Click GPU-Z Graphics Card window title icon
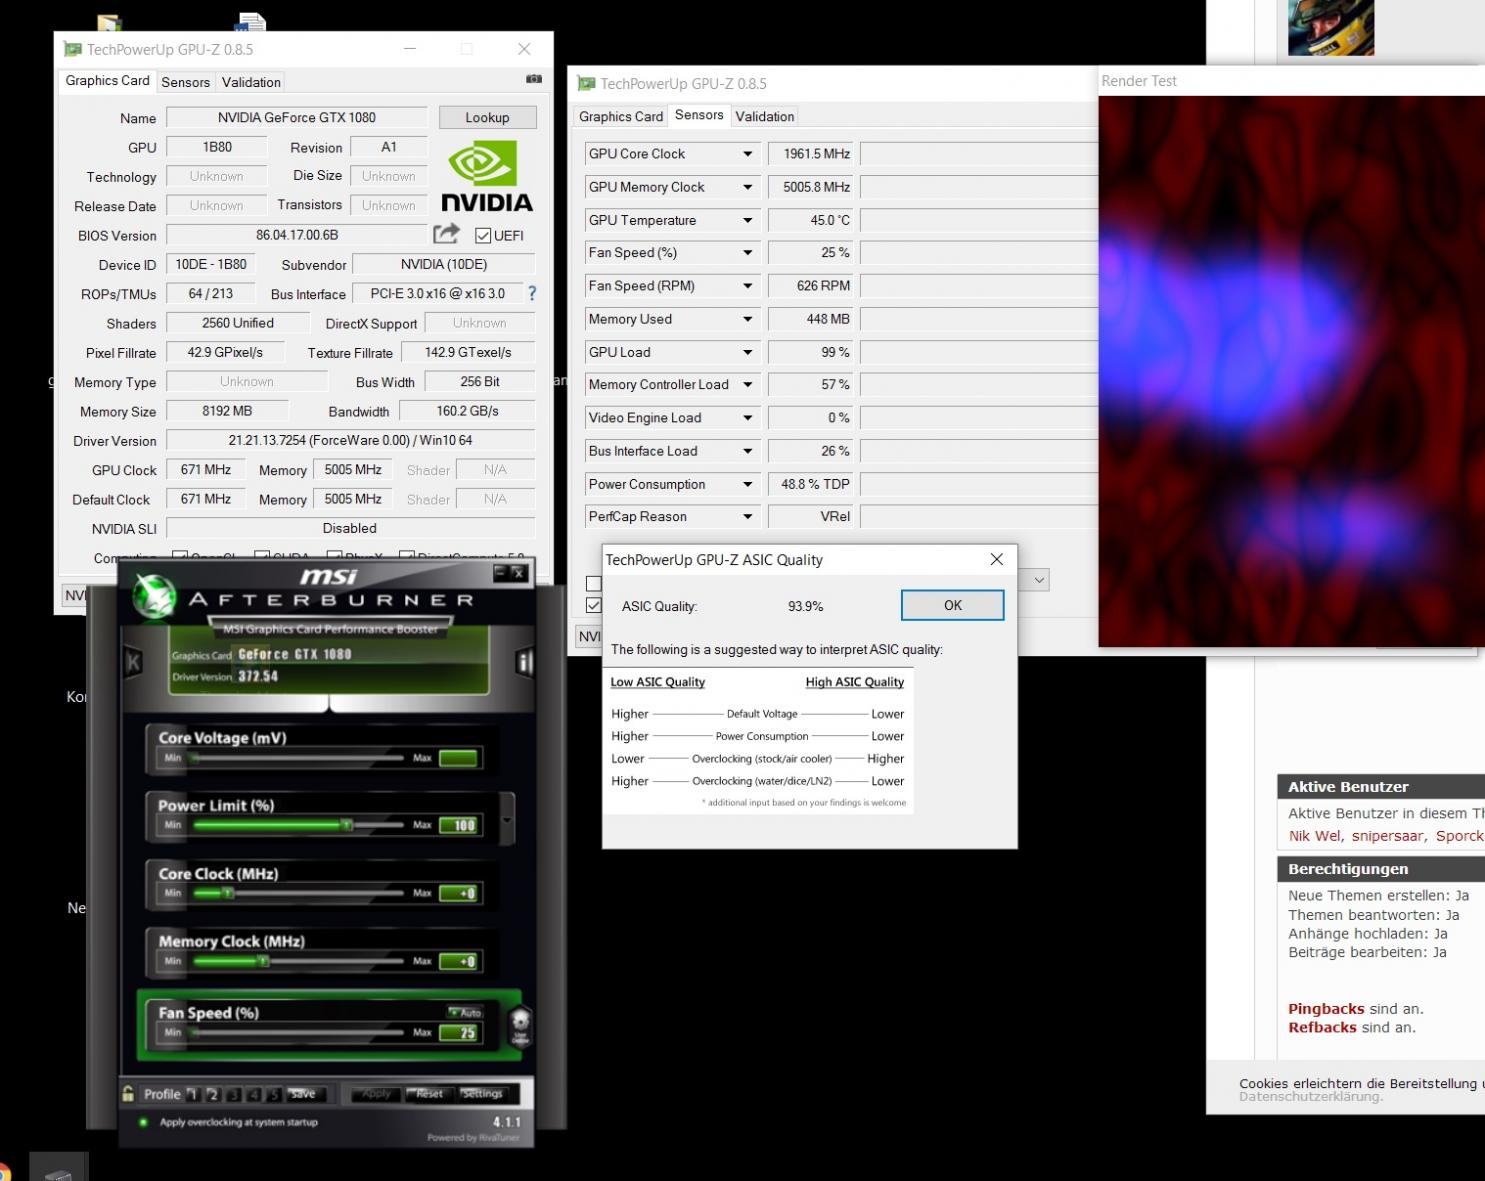The width and height of the screenshot is (1485, 1181). tap(72, 49)
